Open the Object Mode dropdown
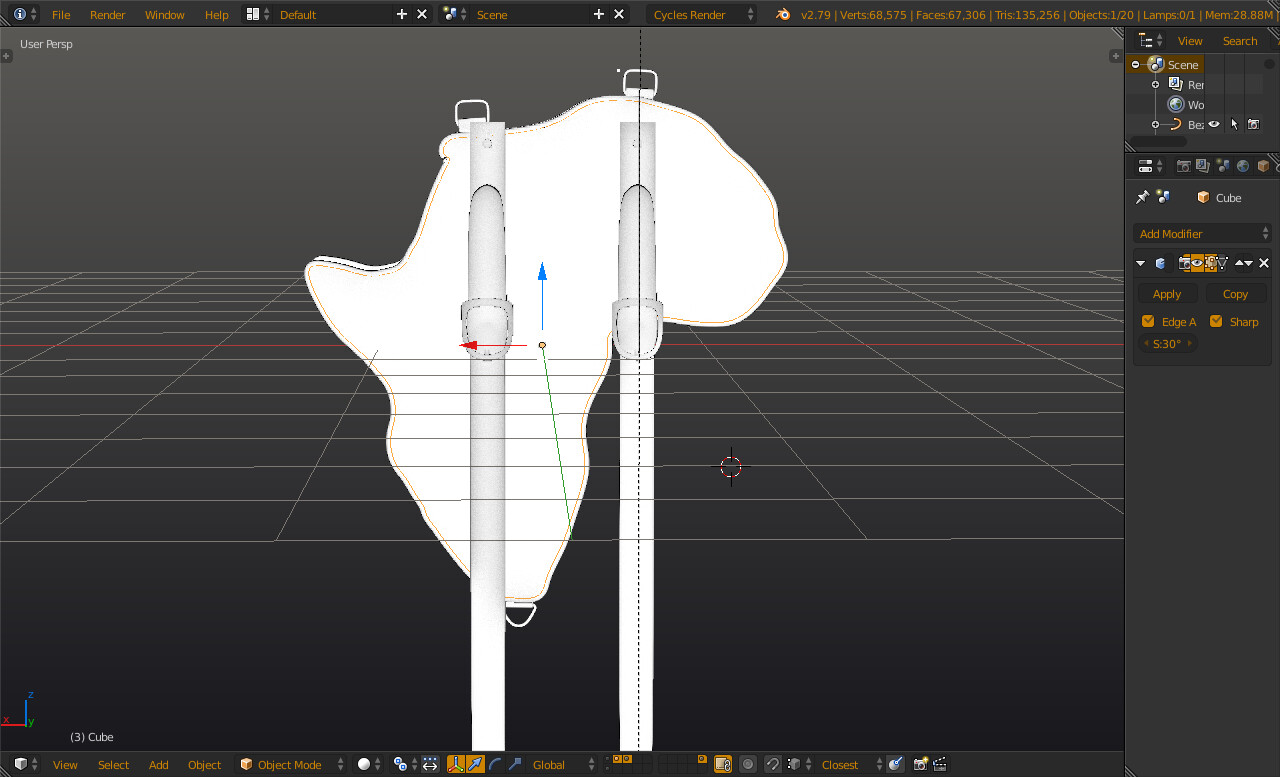Image resolution: width=1280 pixels, height=777 pixels. (292, 764)
